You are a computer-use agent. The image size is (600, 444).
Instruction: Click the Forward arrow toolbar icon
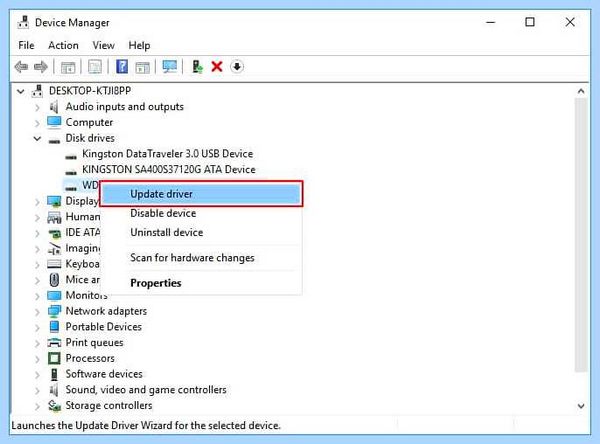pos(41,67)
